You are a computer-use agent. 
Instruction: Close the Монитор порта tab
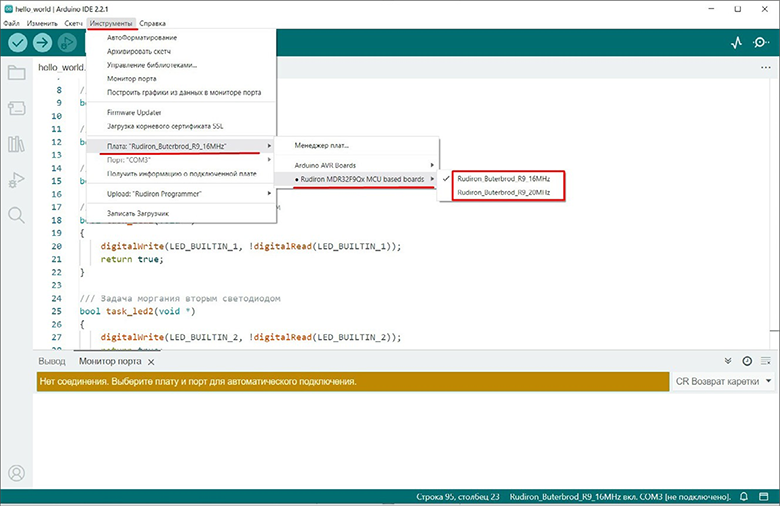151,362
